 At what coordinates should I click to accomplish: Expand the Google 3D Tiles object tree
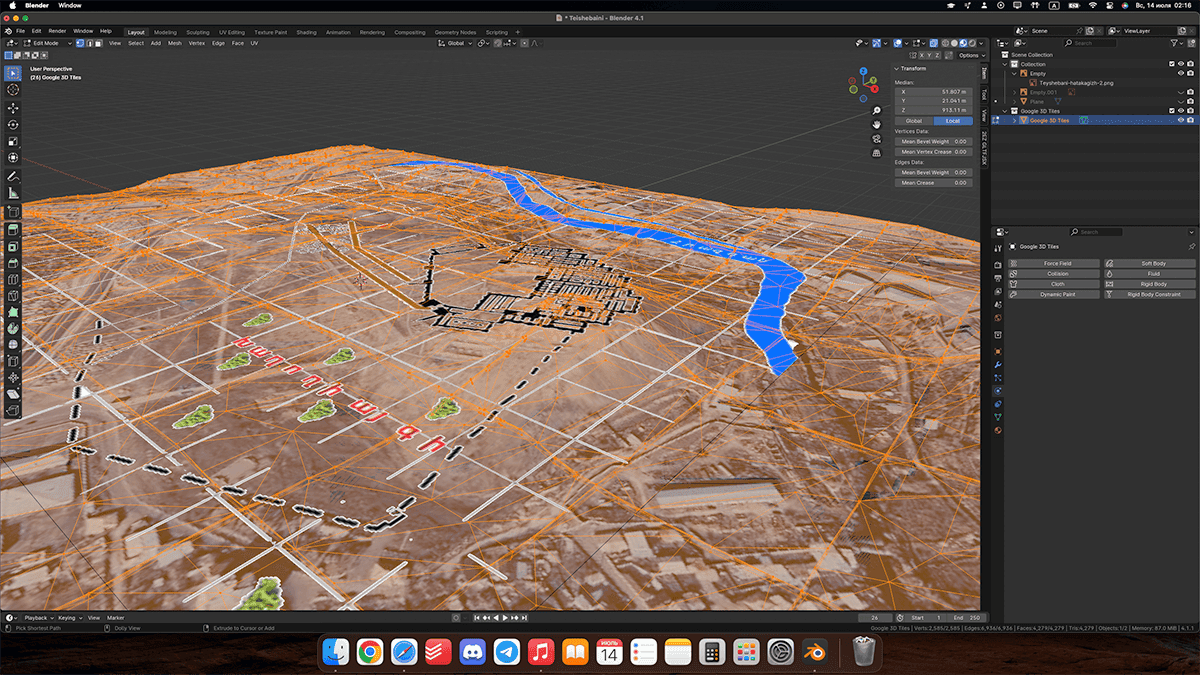[1014, 120]
